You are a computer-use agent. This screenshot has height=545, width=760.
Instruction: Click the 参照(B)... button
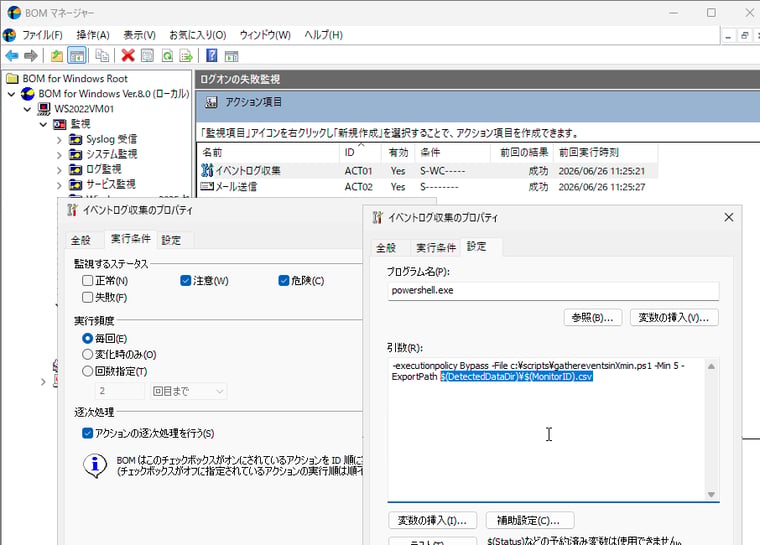pyautogui.click(x=592, y=318)
